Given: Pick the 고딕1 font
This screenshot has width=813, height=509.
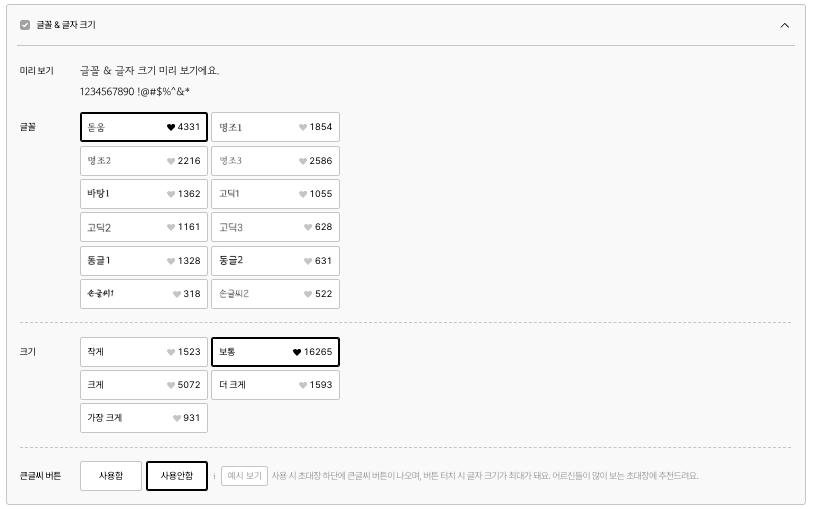Looking at the screenshot, I should click(x=275, y=194).
